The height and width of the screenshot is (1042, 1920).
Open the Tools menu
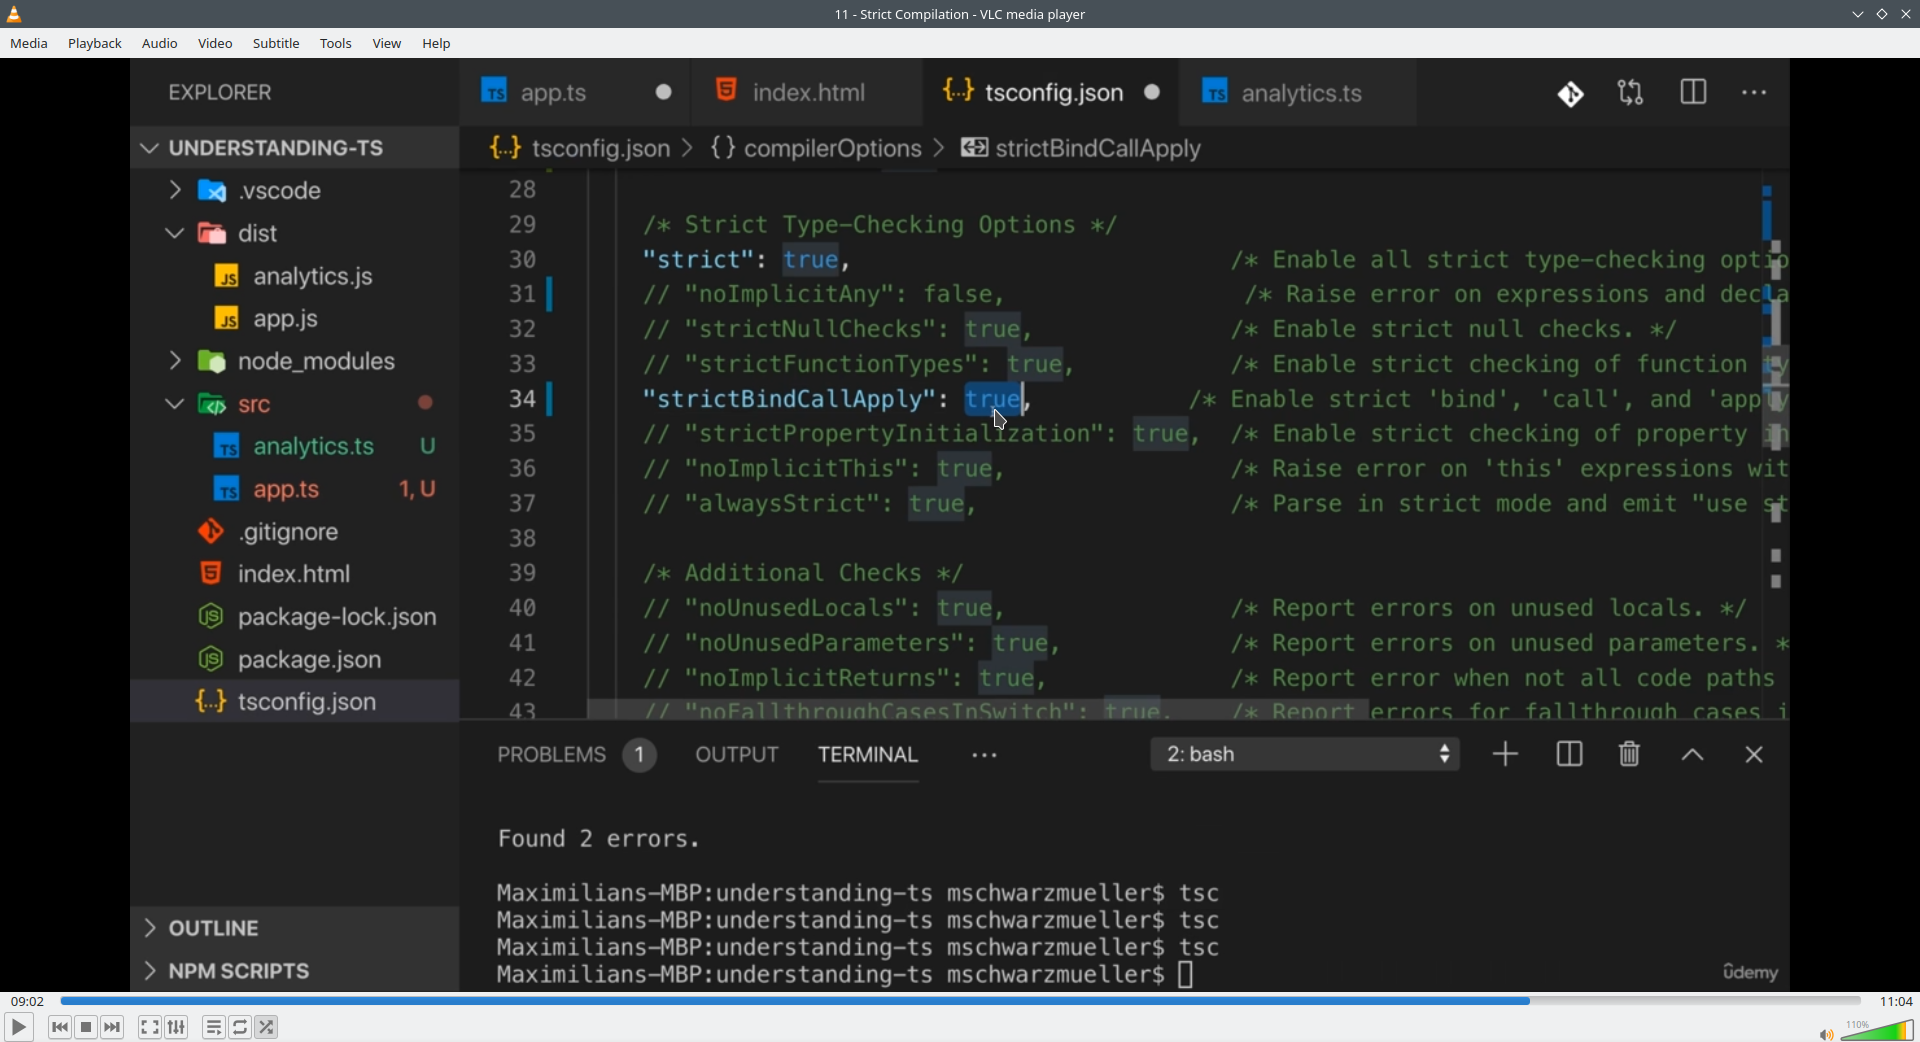336,44
